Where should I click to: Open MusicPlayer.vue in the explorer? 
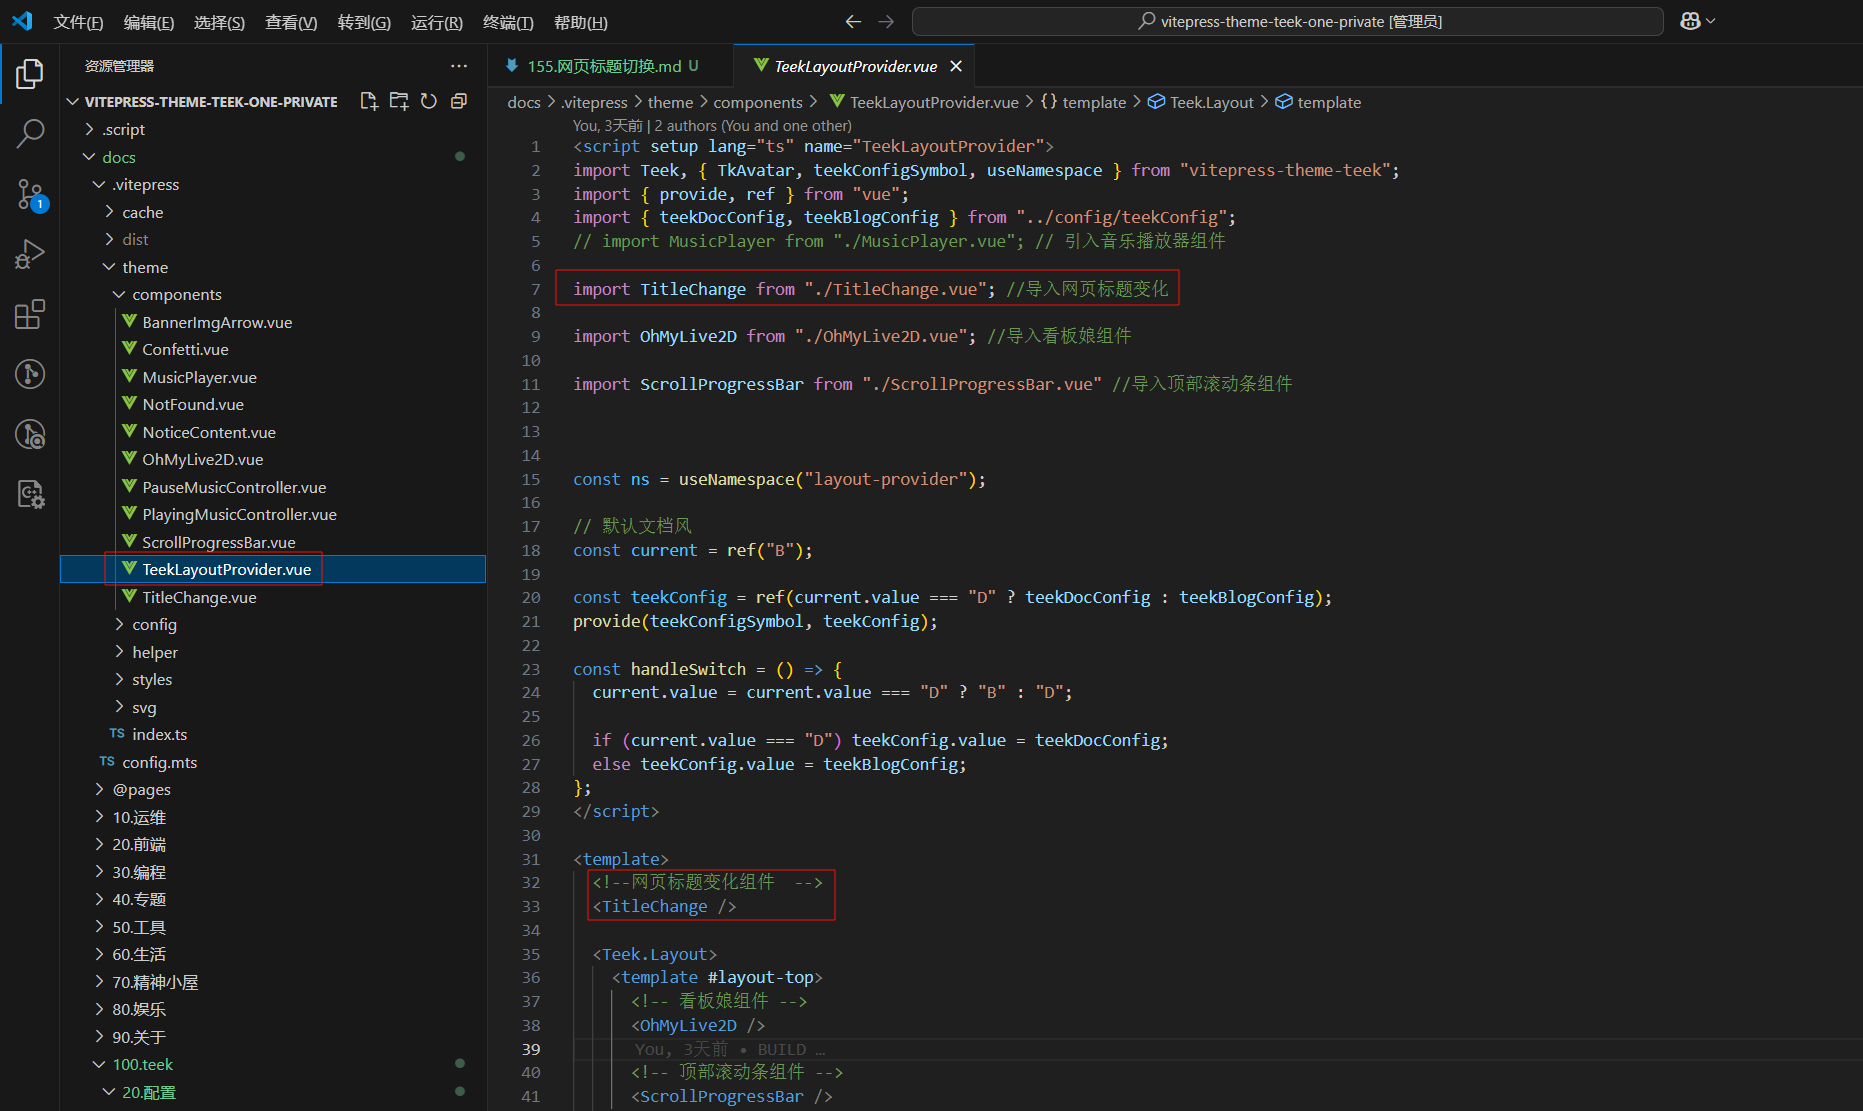point(273,377)
